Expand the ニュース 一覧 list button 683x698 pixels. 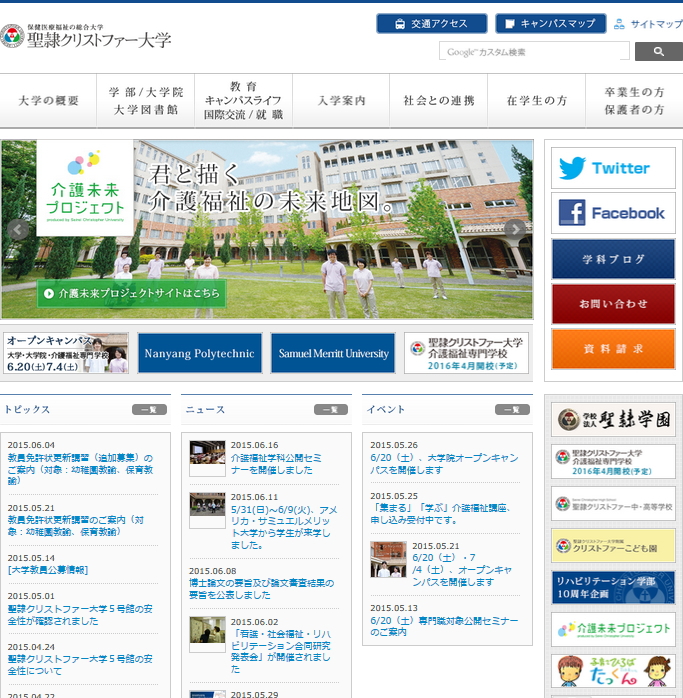(331, 409)
